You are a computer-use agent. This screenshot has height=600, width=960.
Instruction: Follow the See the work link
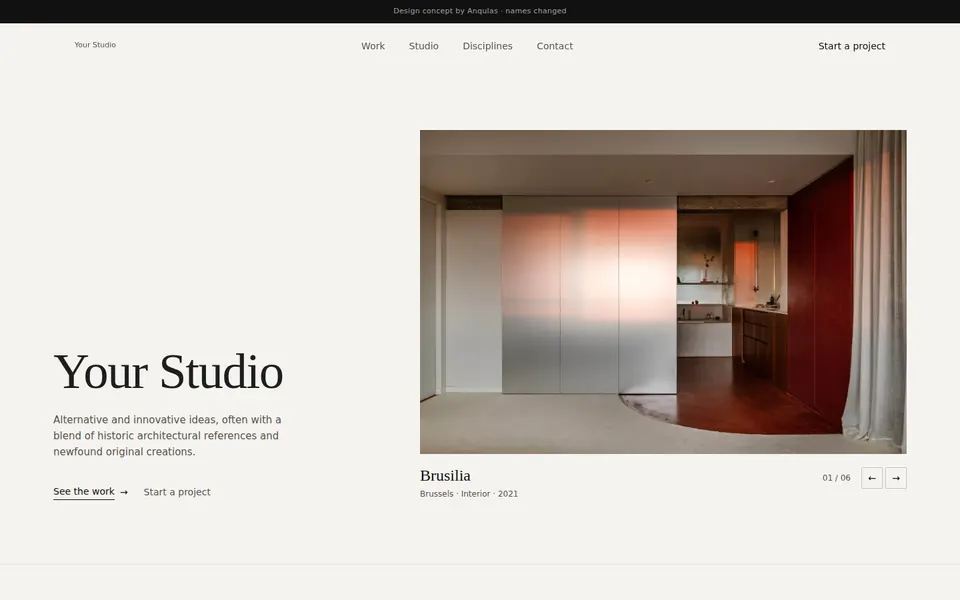coord(91,492)
